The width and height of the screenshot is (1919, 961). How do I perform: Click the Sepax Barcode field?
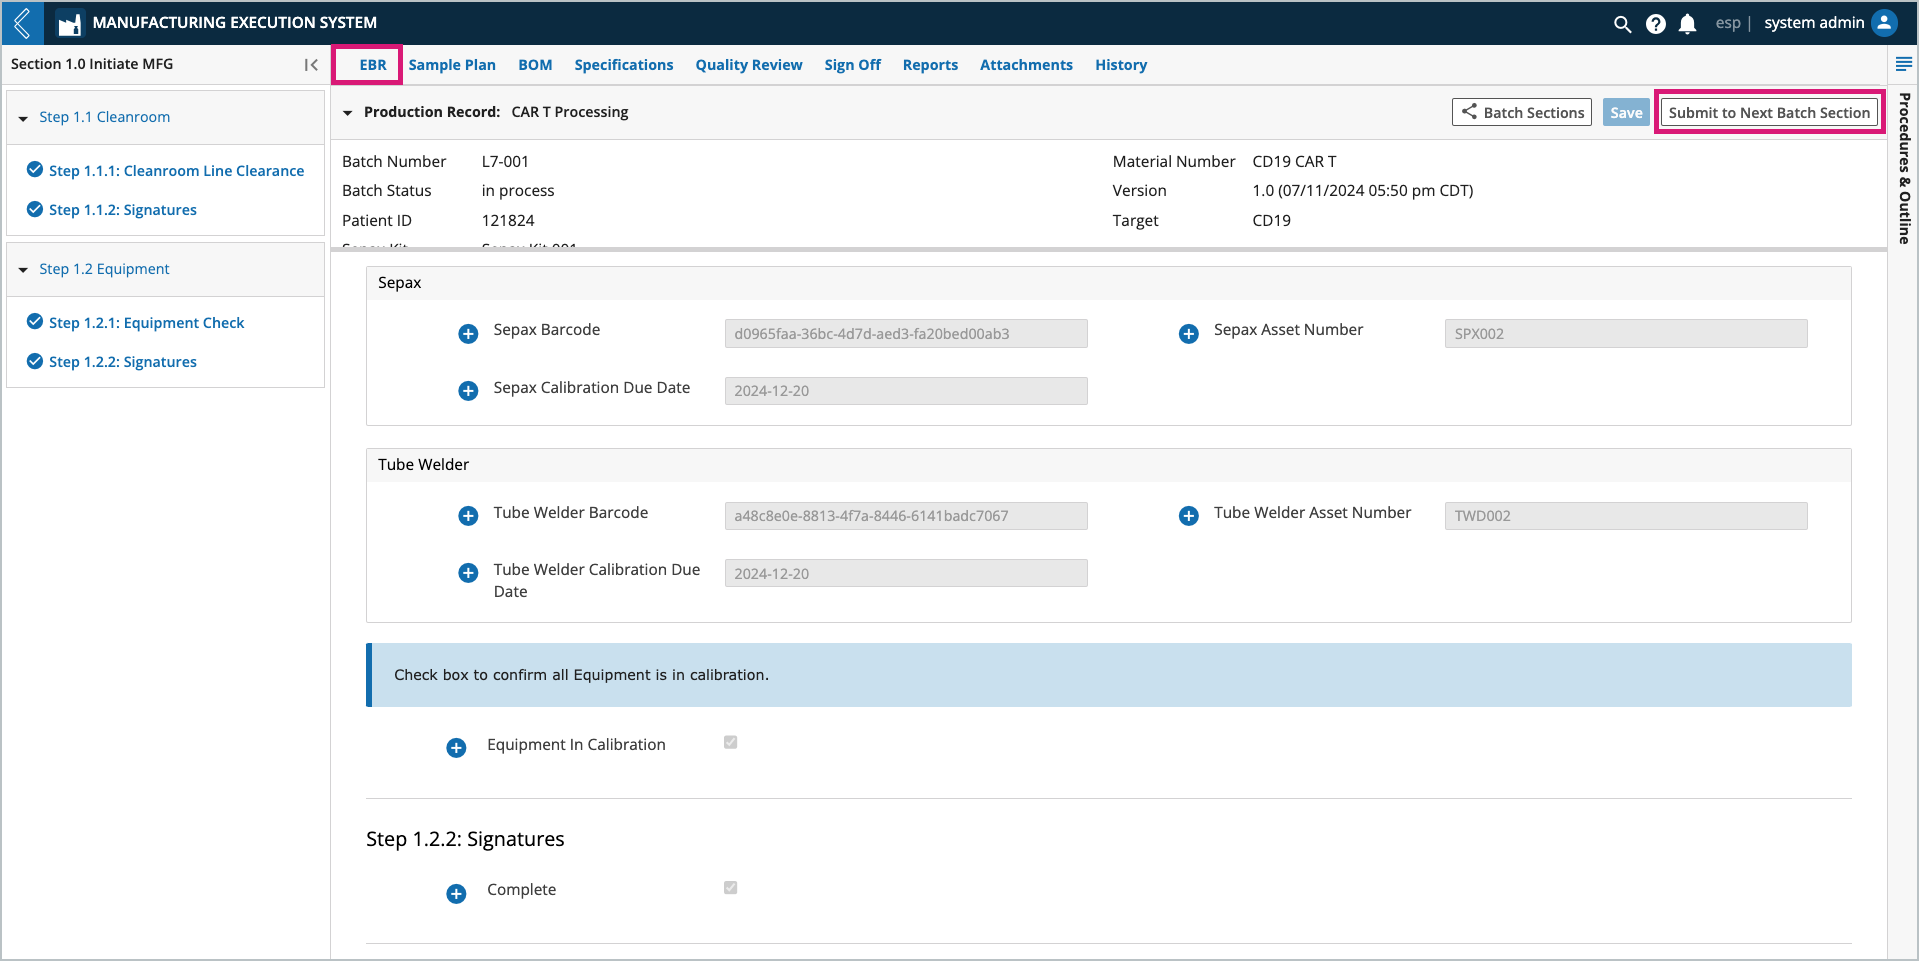906,334
